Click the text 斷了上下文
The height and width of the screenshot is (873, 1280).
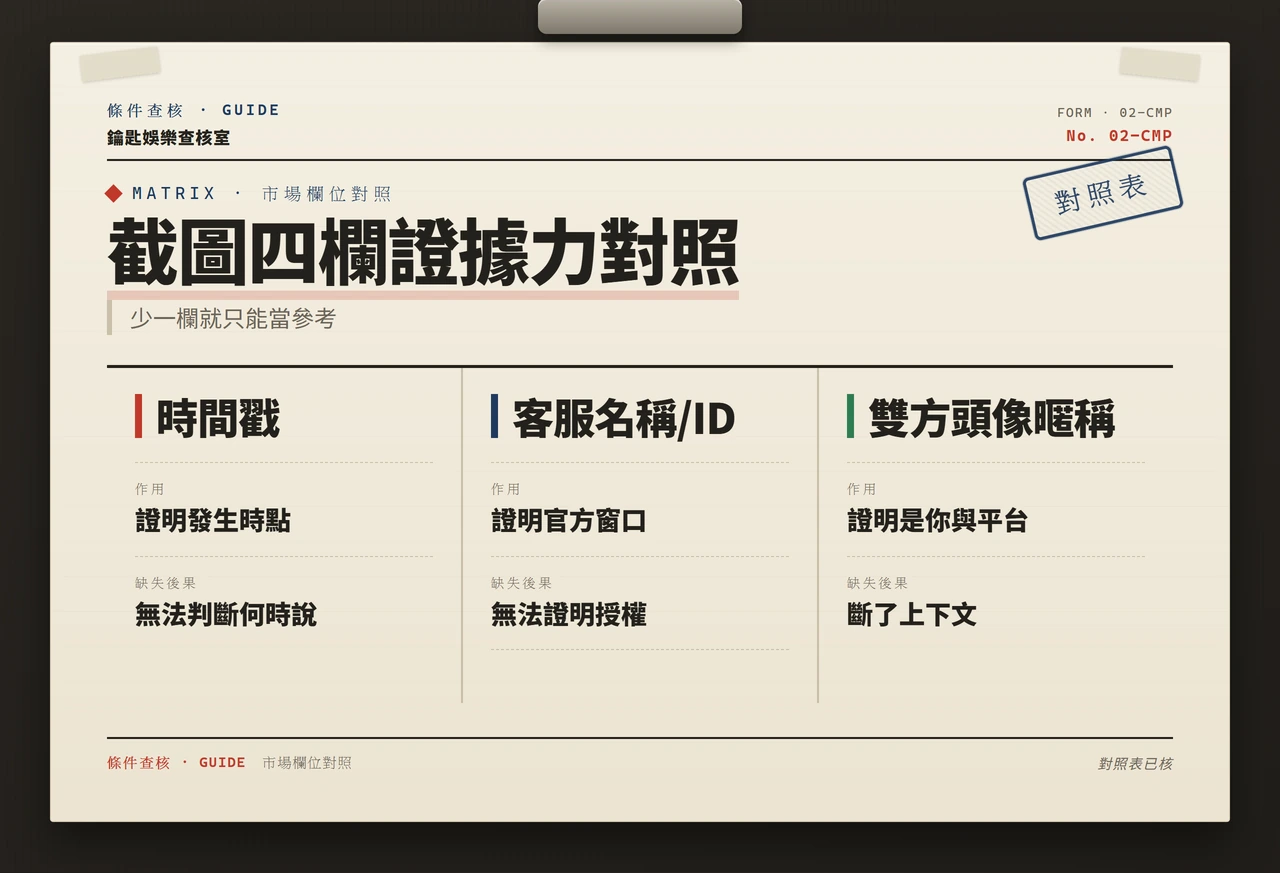point(912,614)
